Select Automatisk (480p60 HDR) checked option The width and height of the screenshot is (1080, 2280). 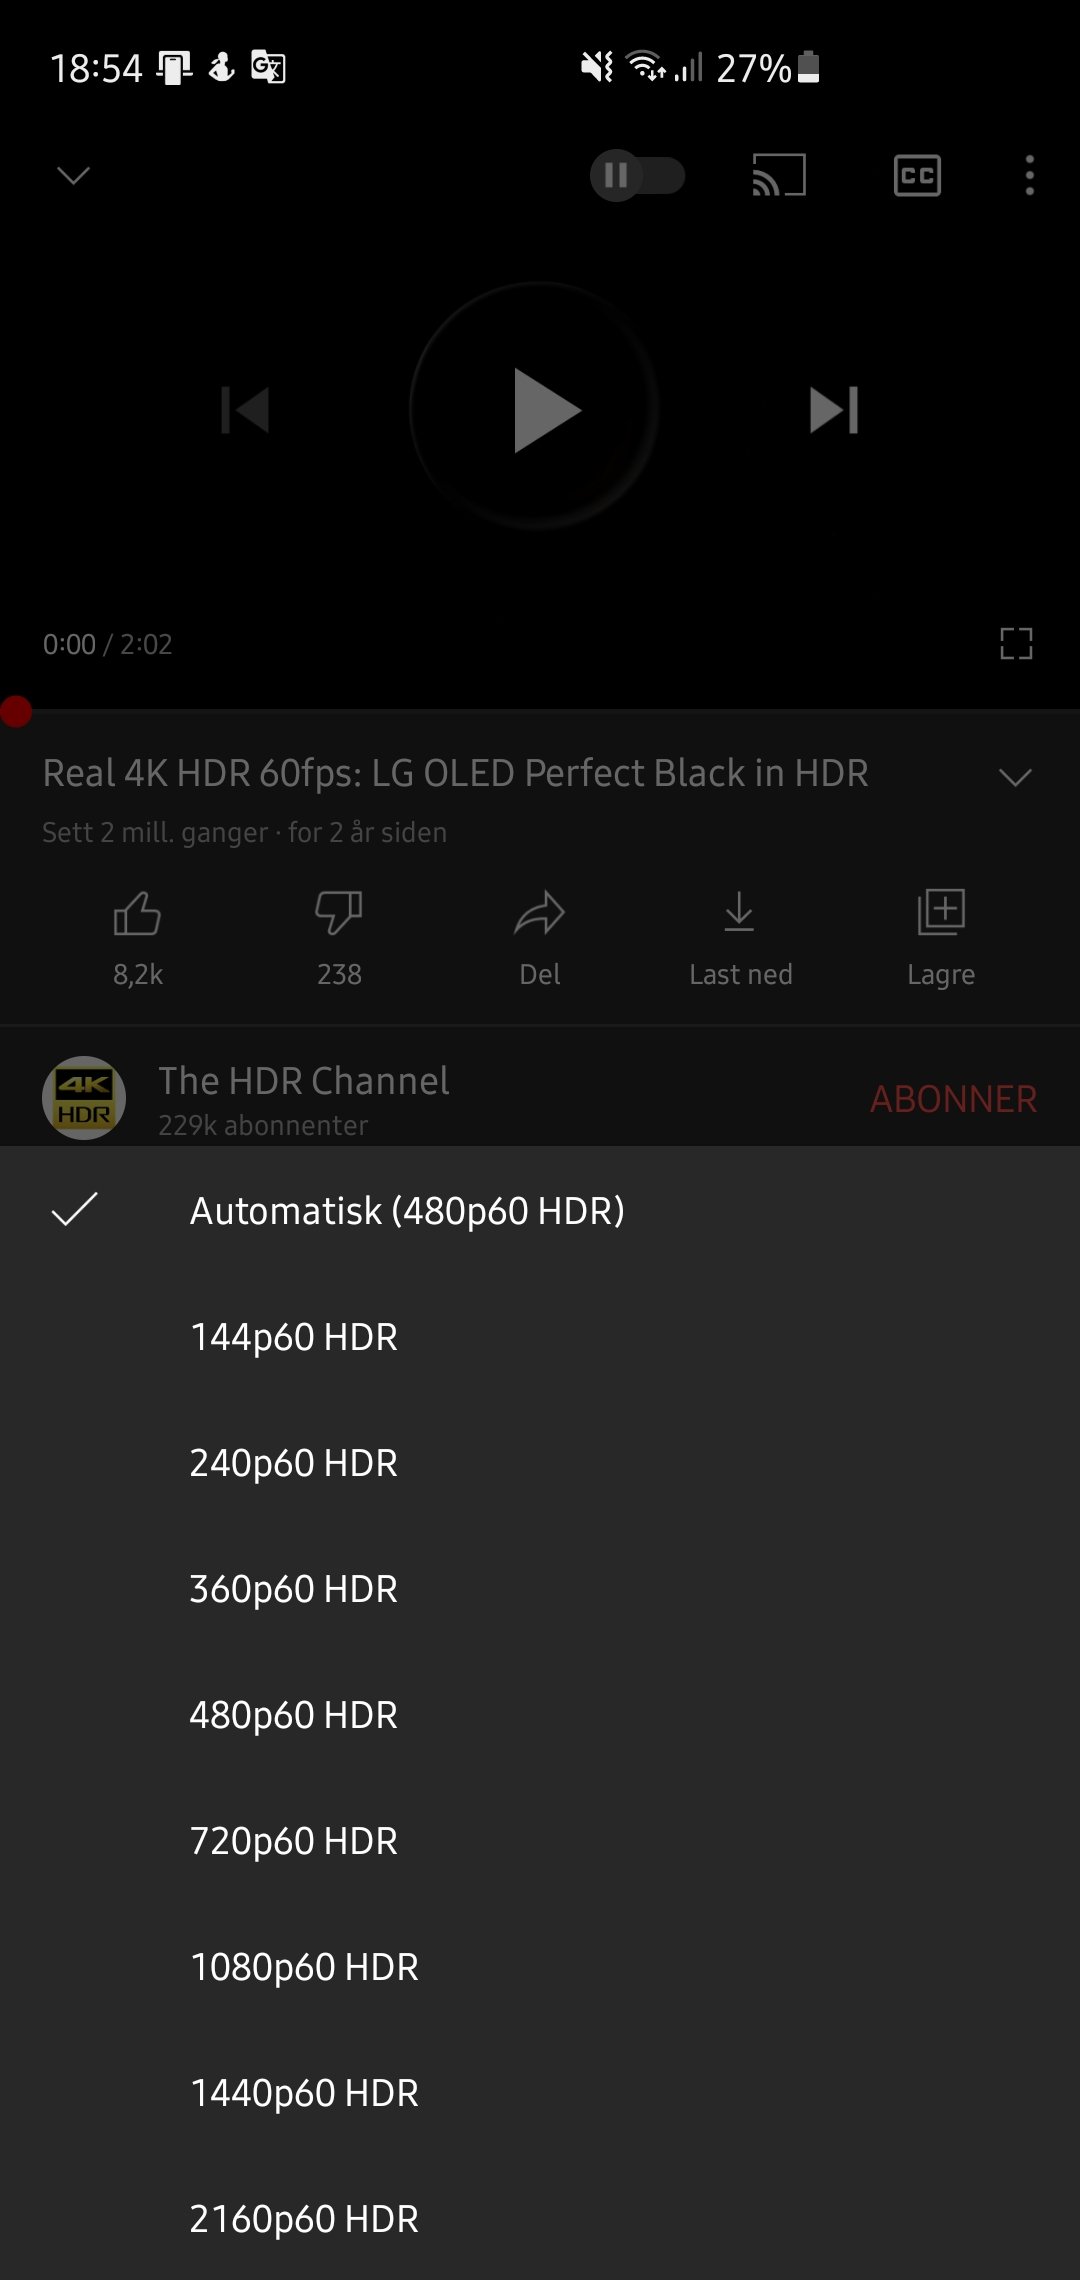540,1210
